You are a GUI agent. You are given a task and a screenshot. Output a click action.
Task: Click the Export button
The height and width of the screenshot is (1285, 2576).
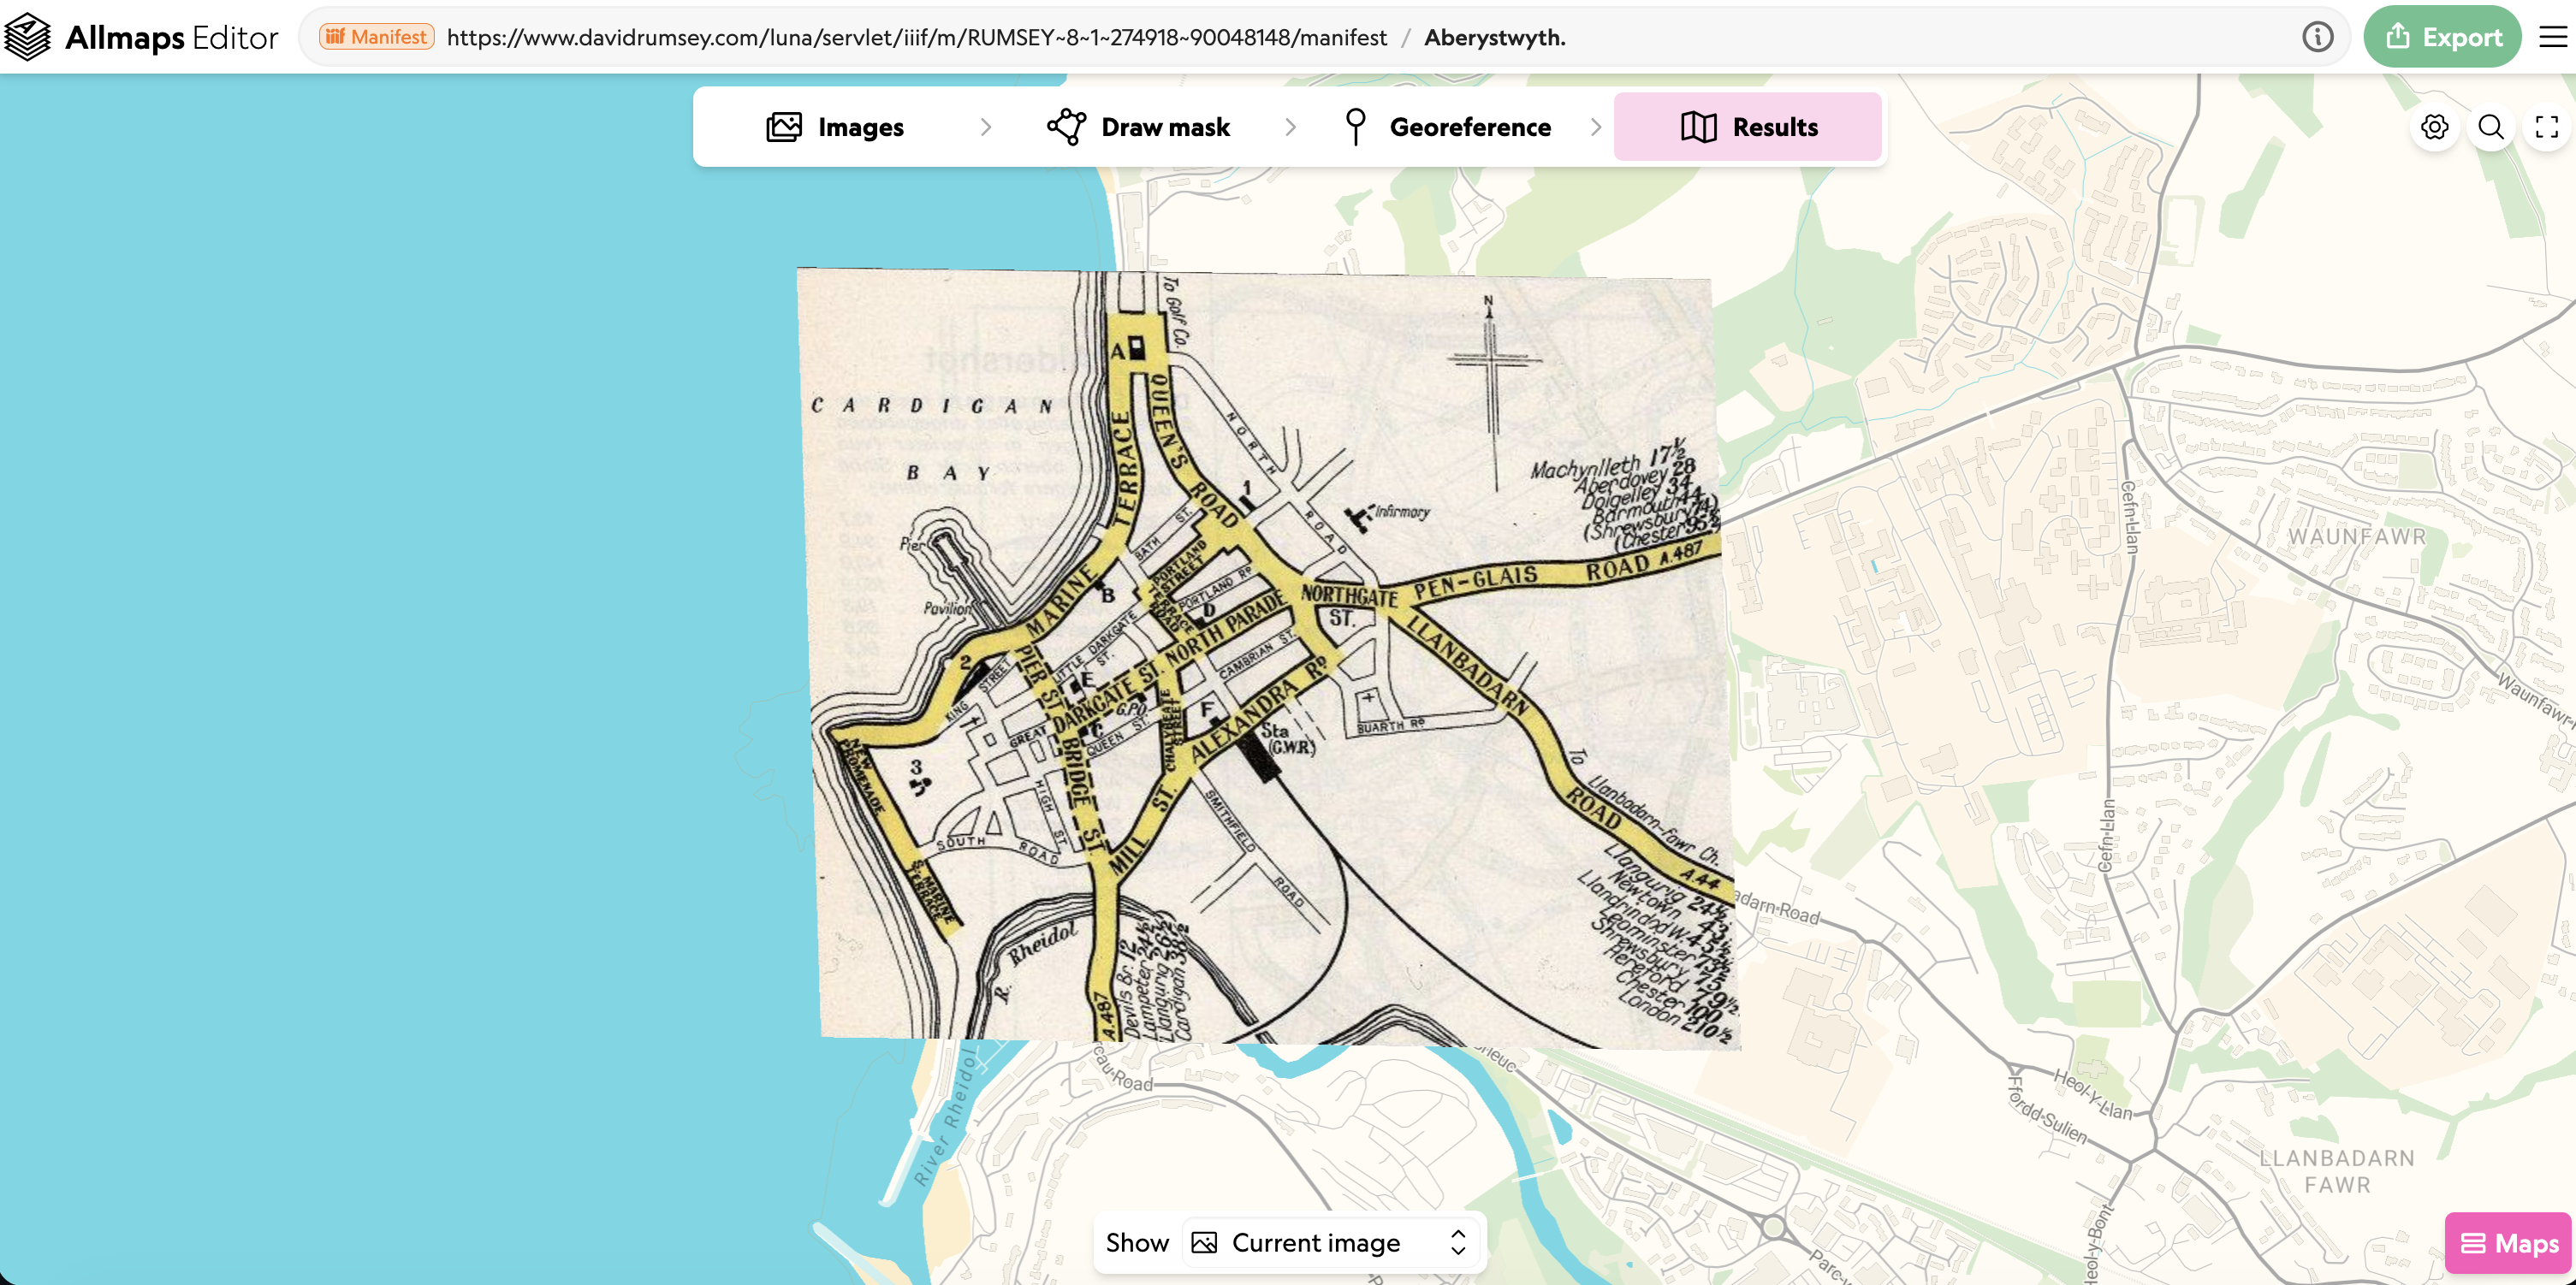(2441, 37)
